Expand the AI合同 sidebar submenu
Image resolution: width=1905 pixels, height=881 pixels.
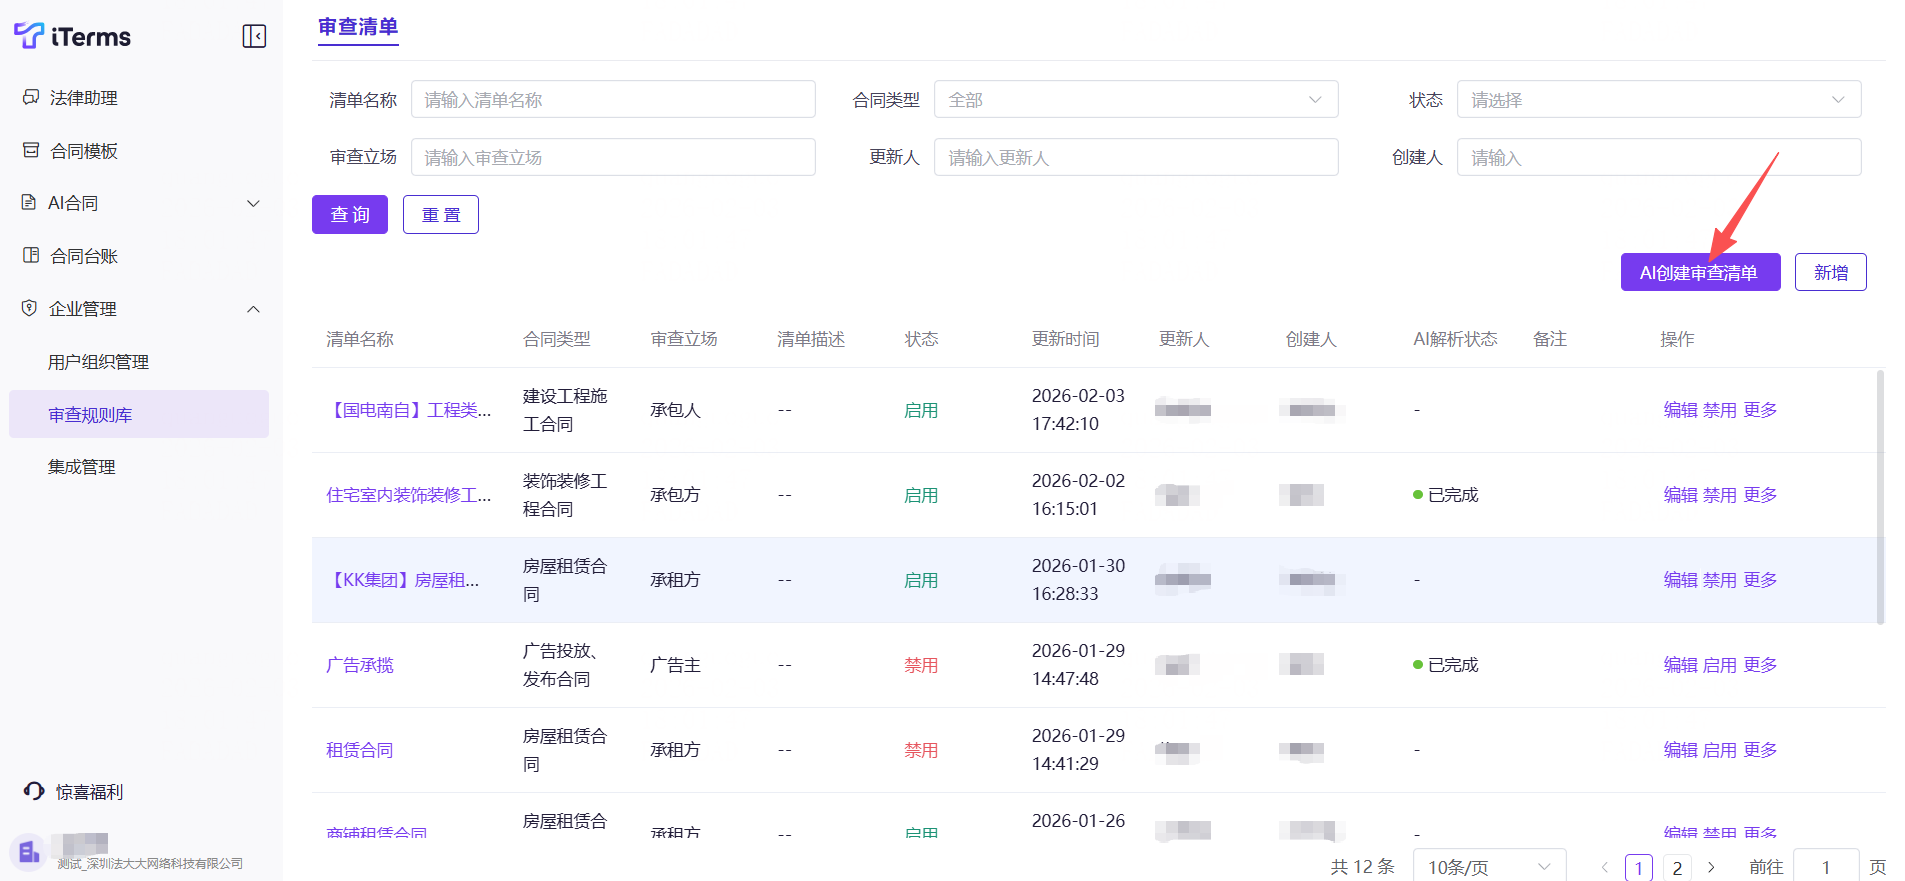(x=253, y=203)
